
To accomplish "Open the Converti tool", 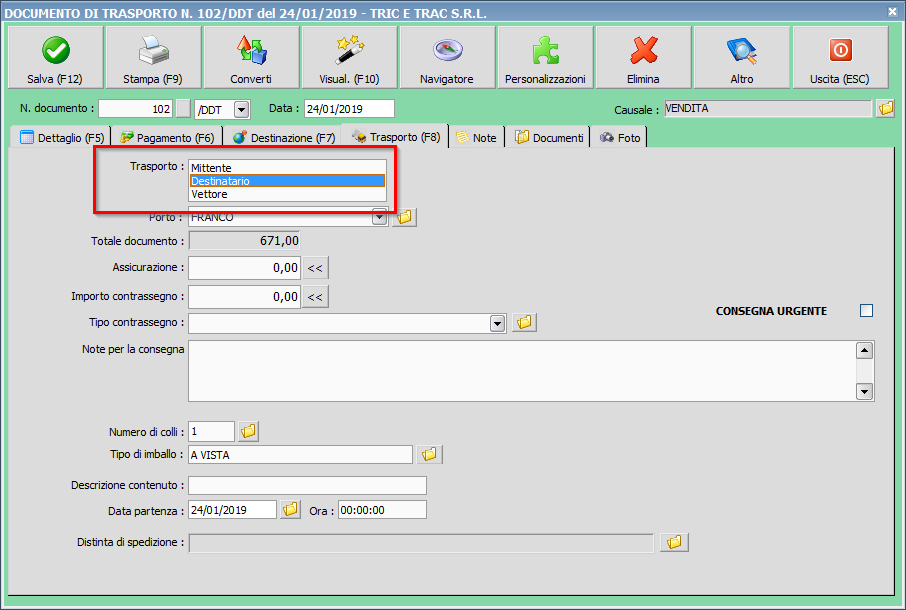I will coord(251,57).
